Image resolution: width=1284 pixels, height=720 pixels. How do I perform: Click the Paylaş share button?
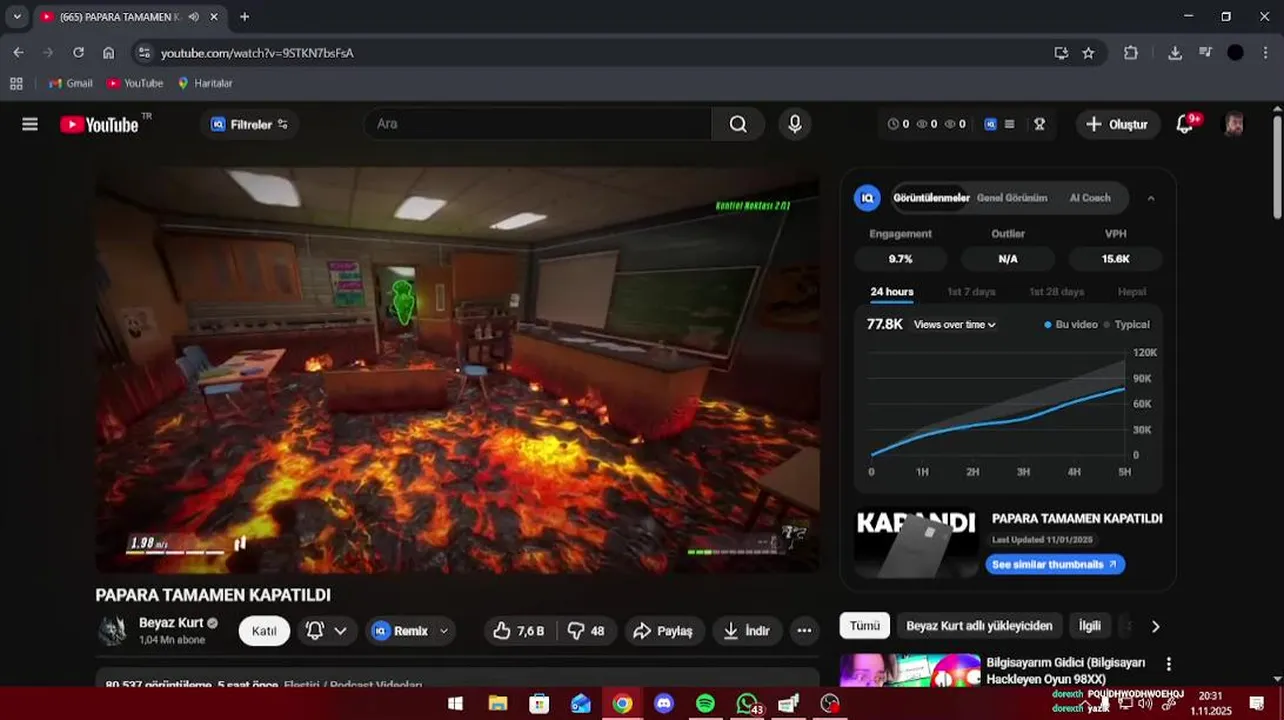click(664, 631)
